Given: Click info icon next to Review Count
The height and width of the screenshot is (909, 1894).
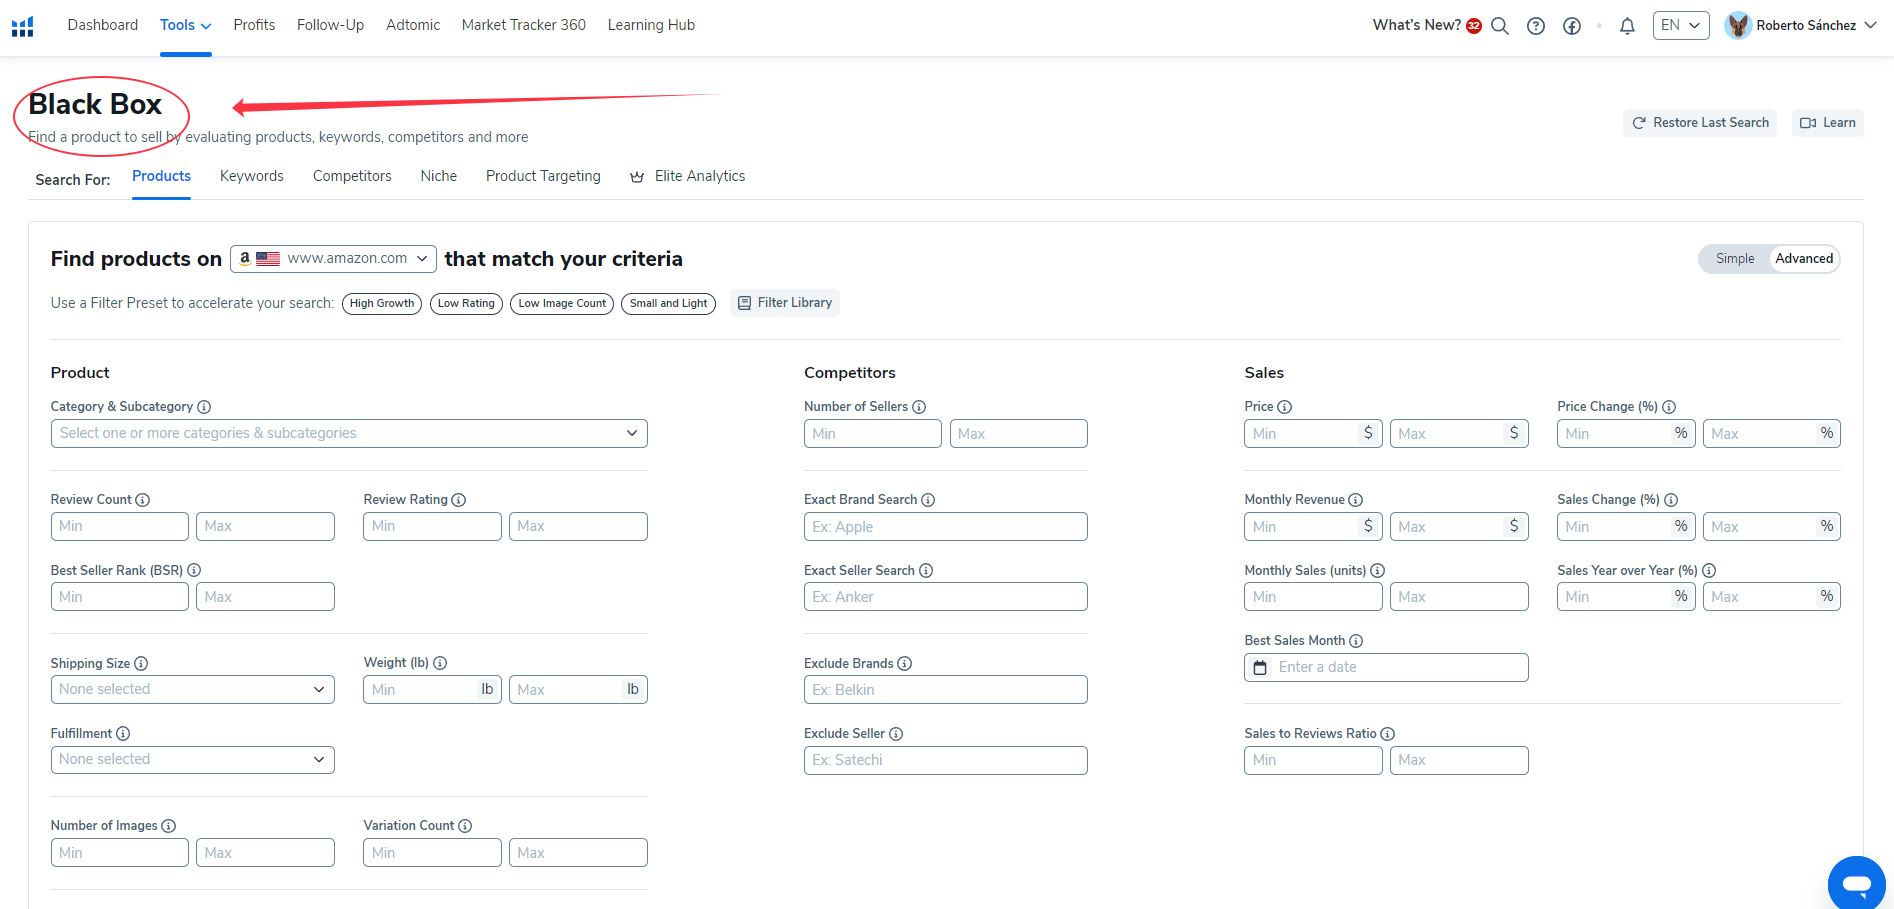Looking at the screenshot, I should click(x=143, y=500).
